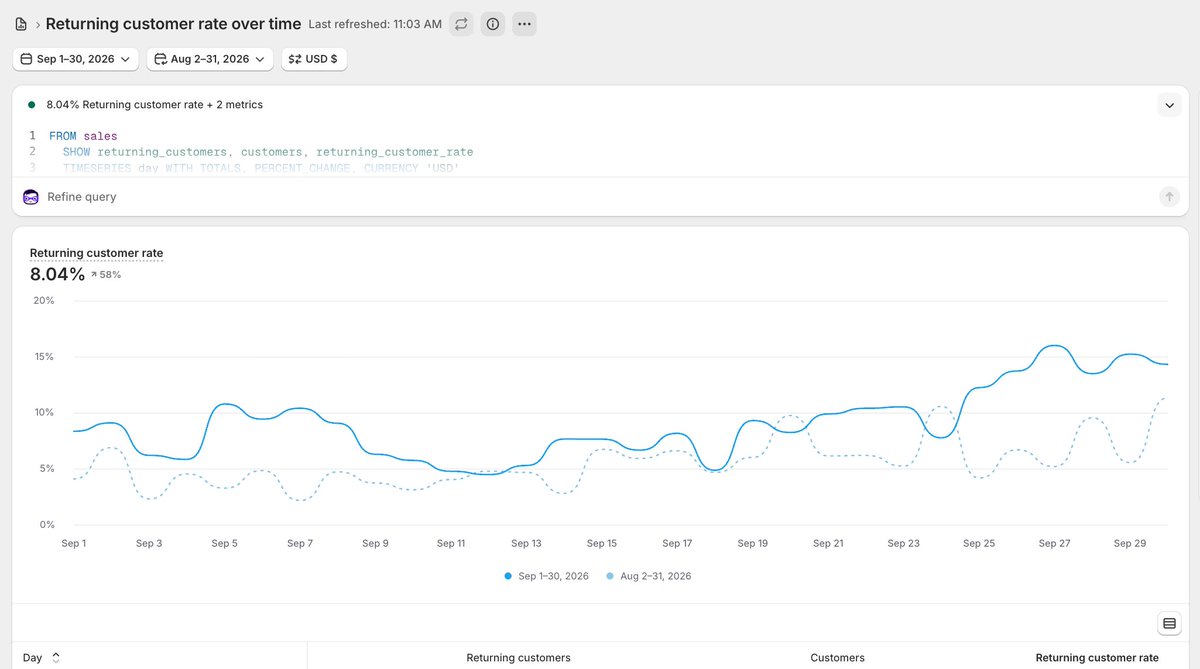
Task: Submit the refine query with the up-arrow button
Action: tap(1169, 197)
